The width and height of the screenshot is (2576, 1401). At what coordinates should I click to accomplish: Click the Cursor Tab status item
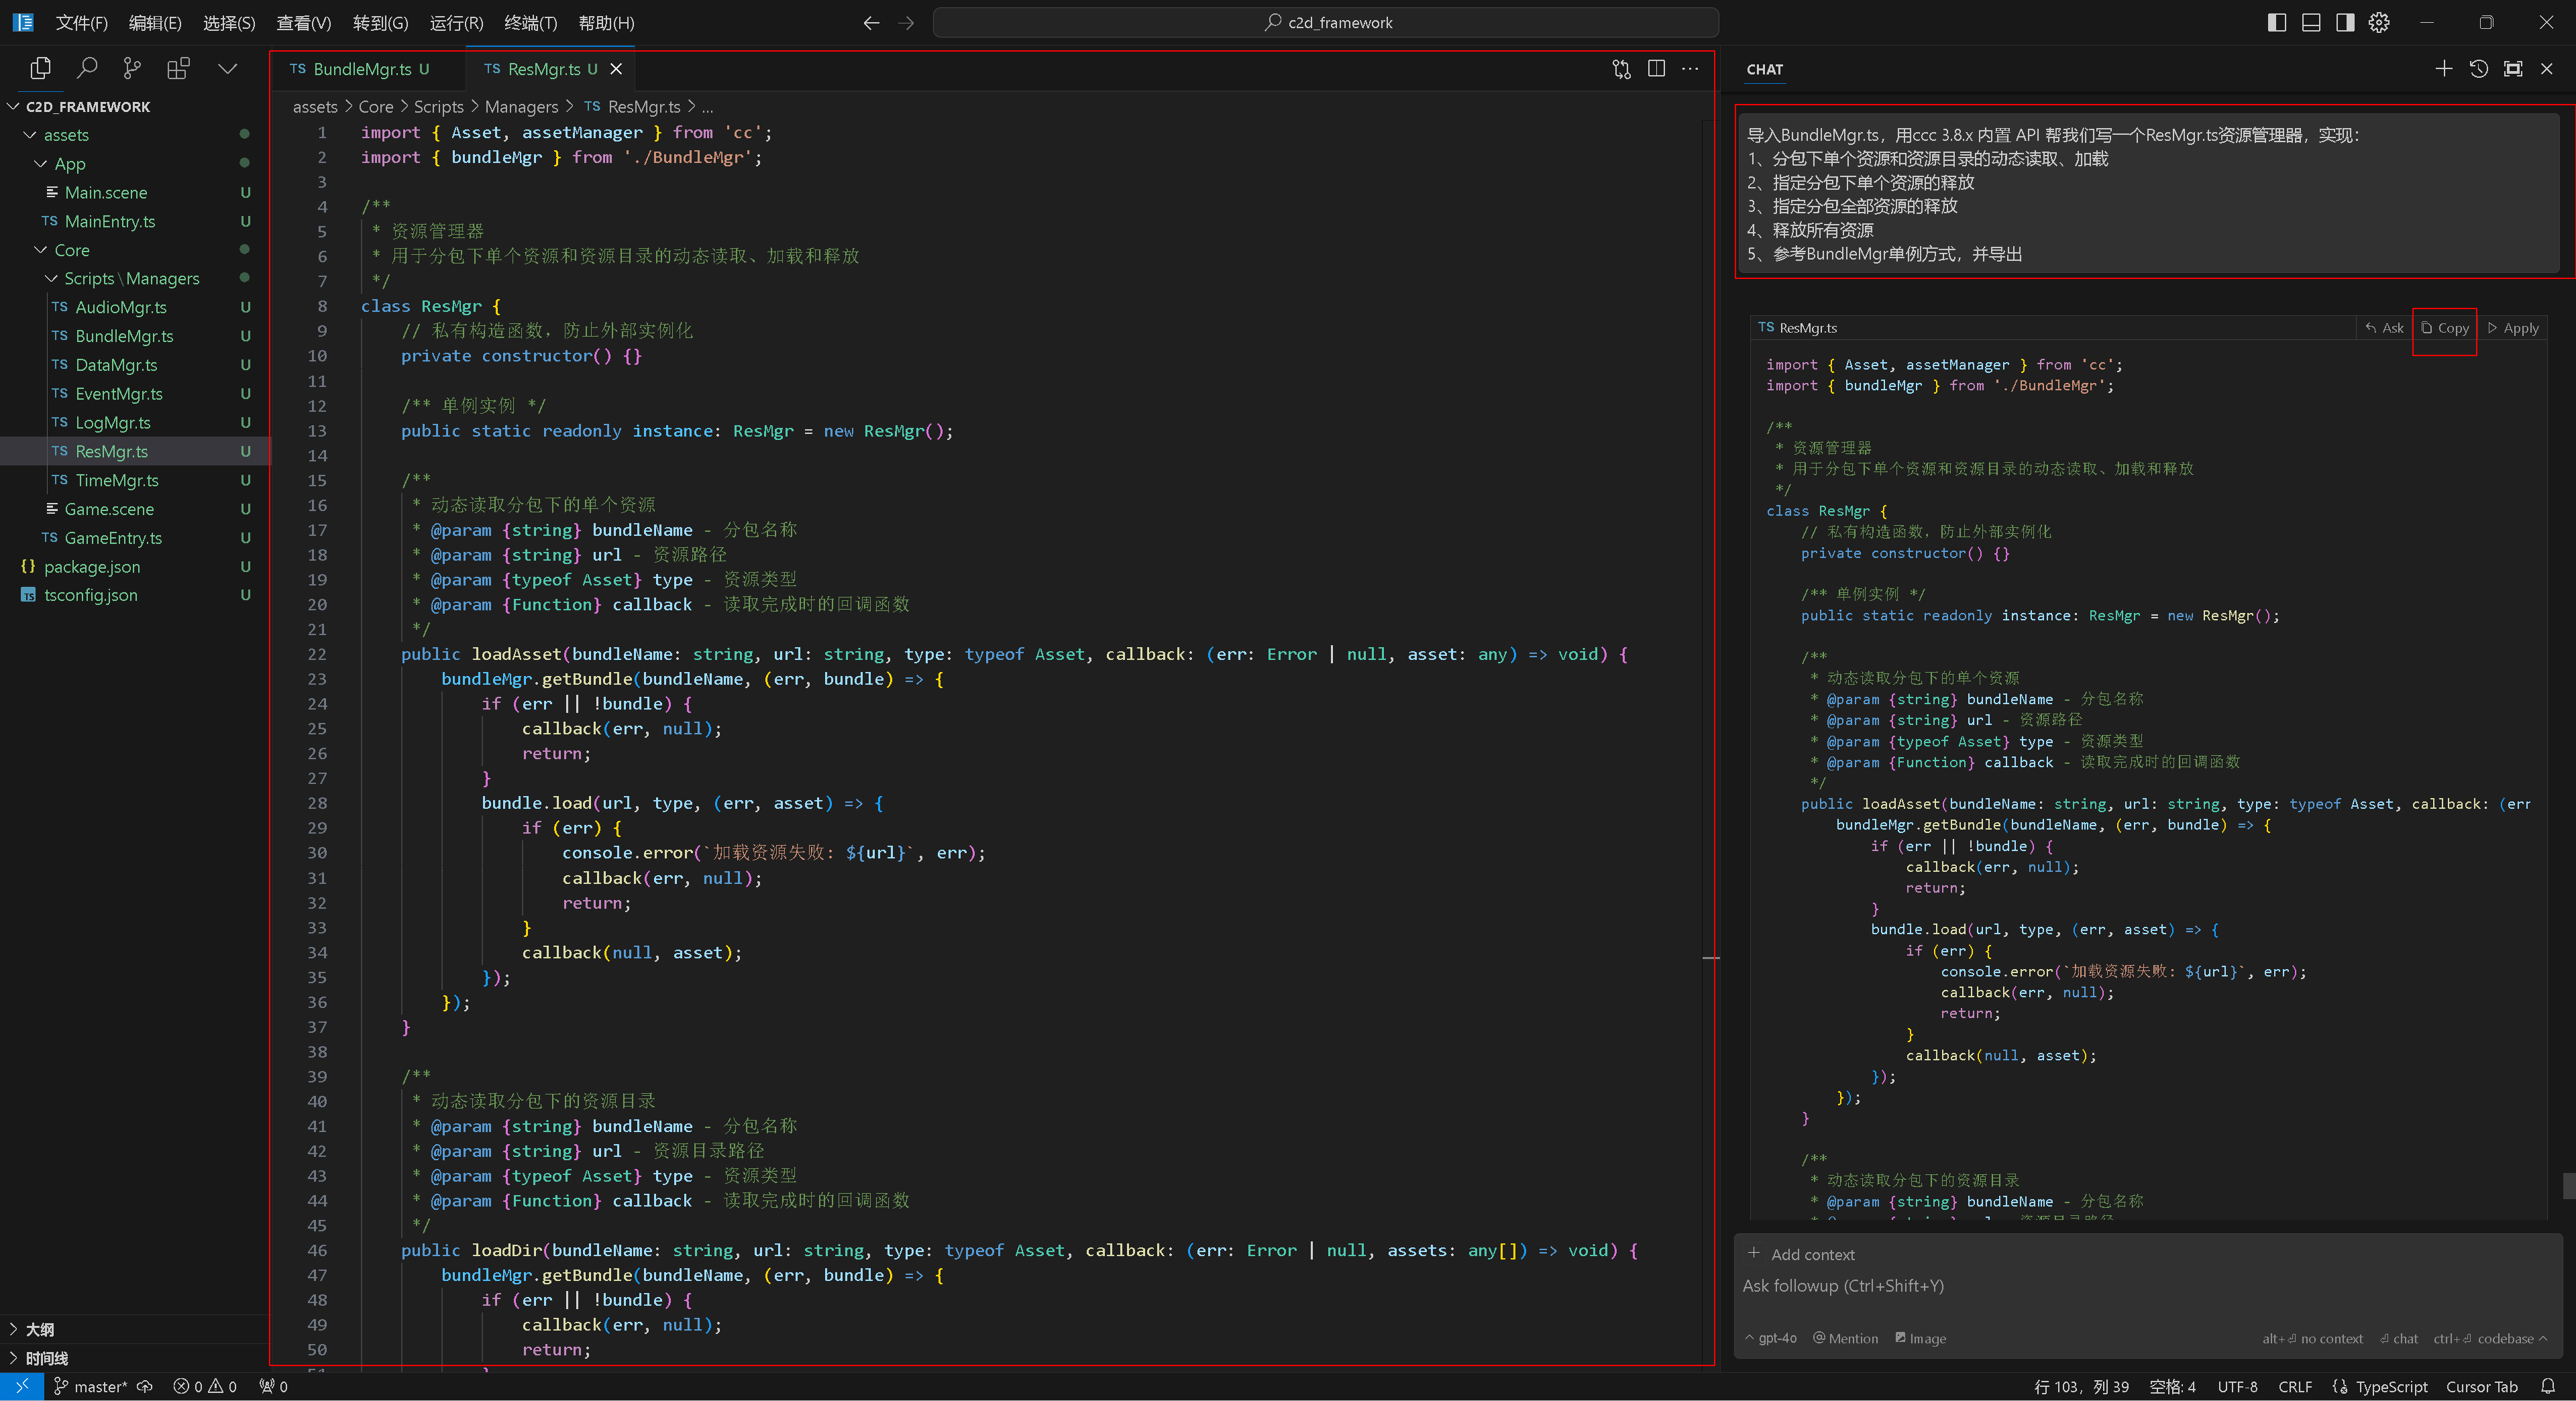[x=2481, y=1387]
